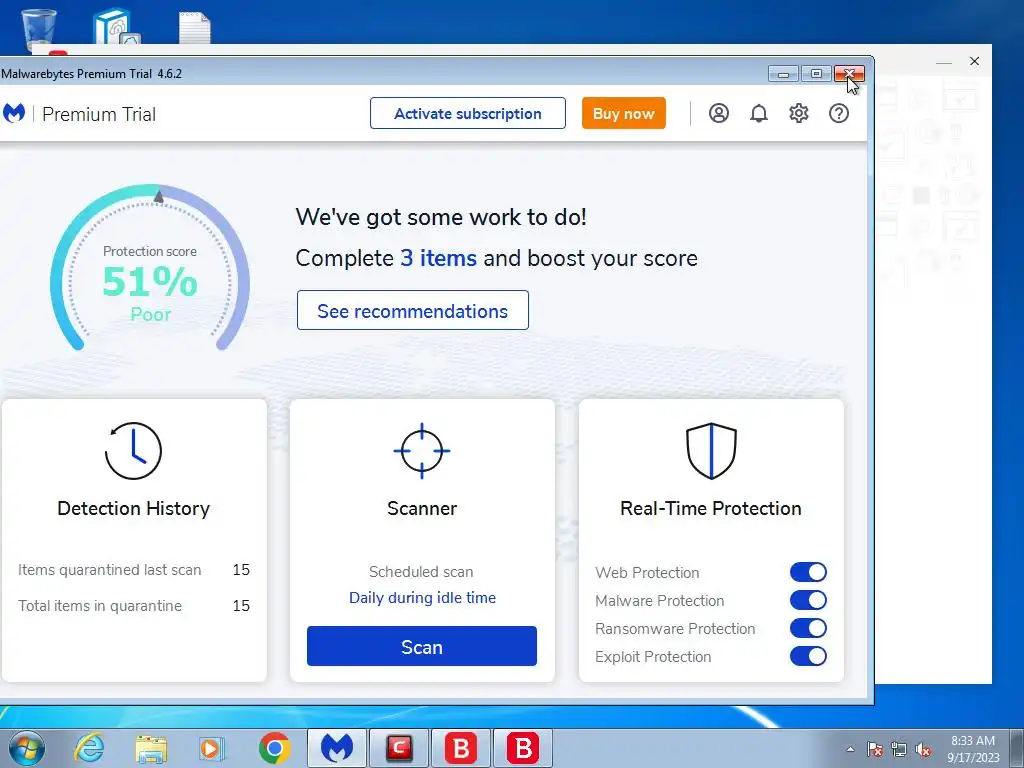The image size is (1024, 768).
Task: Click the 51% protection score gauge
Action: click(150, 268)
